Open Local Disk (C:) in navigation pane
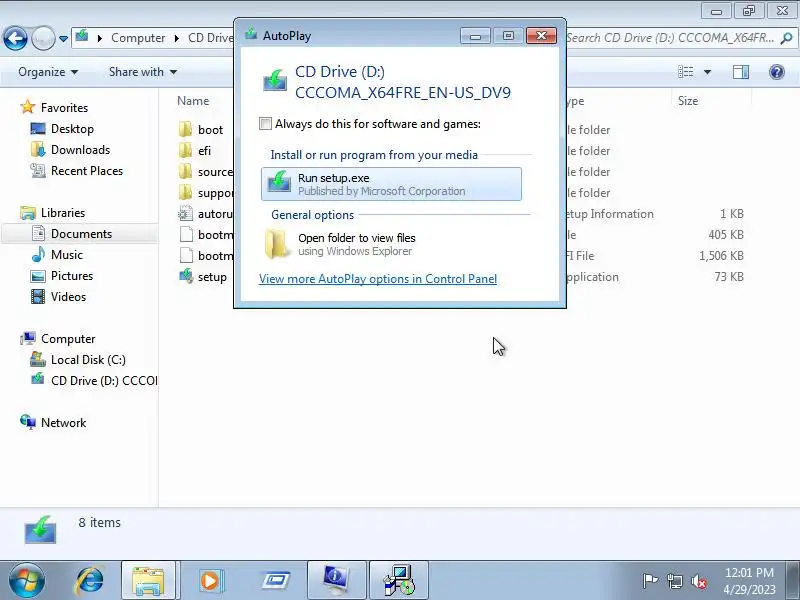800x600 pixels. click(x=88, y=360)
